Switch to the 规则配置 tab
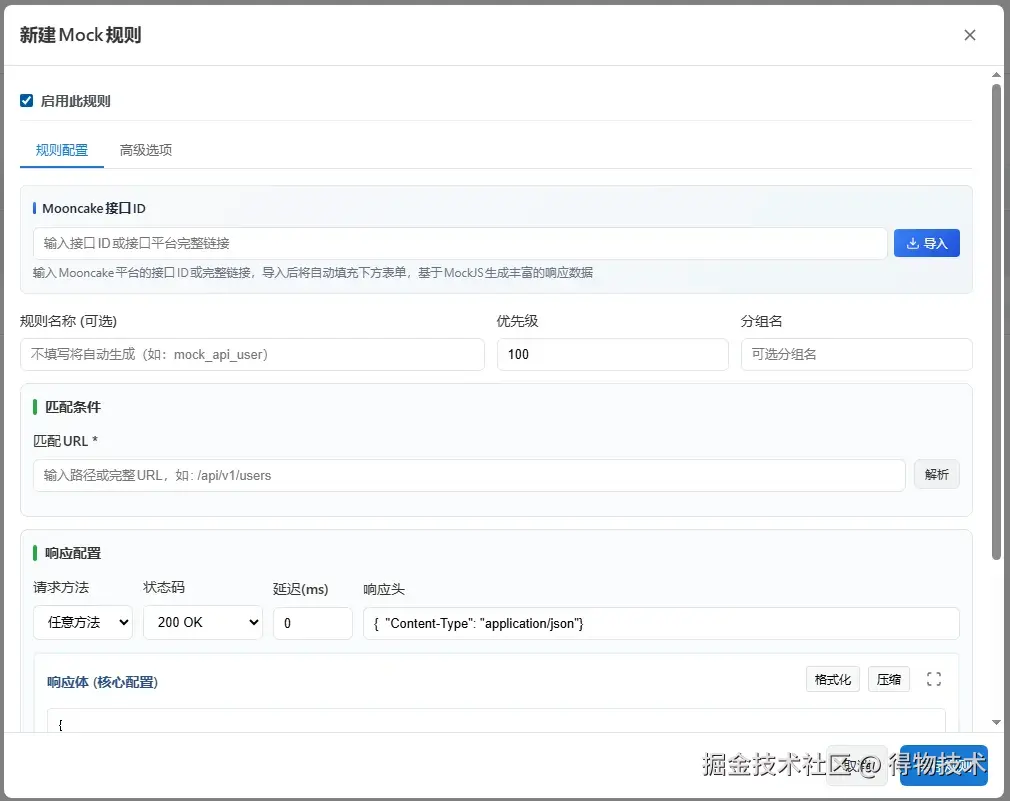This screenshot has width=1010, height=801. click(62, 150)
